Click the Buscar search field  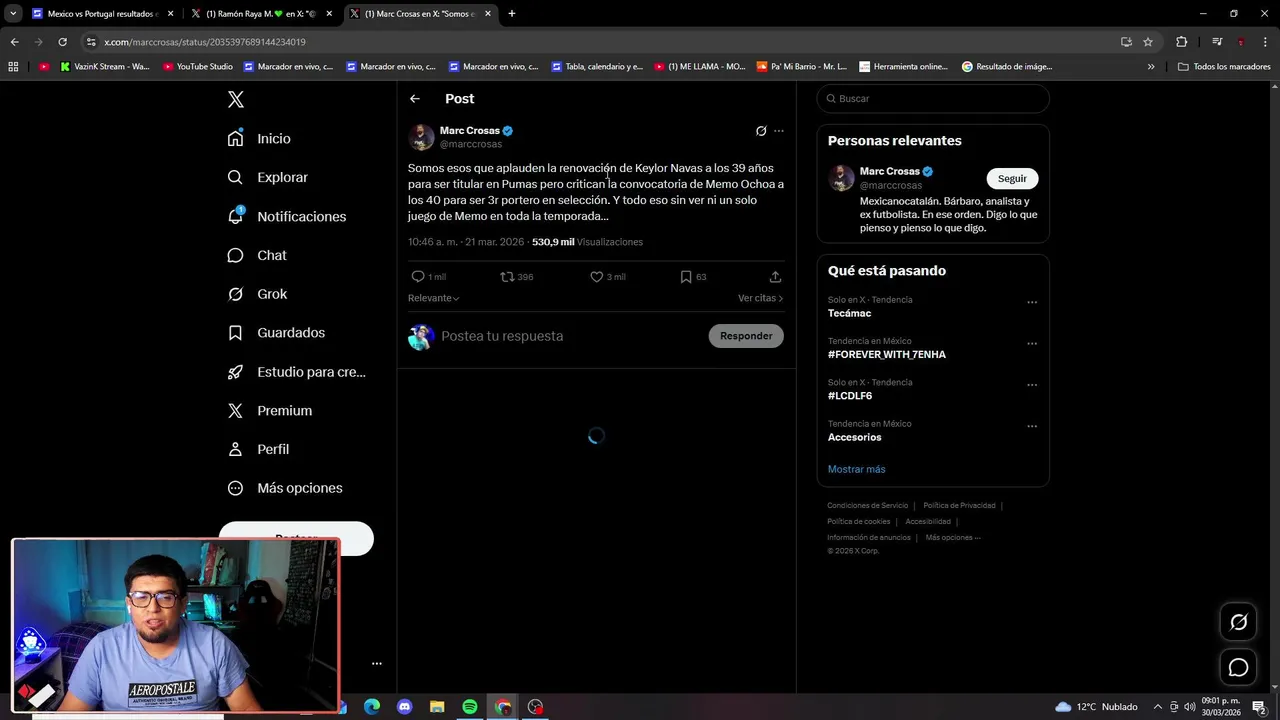[933, 99]
